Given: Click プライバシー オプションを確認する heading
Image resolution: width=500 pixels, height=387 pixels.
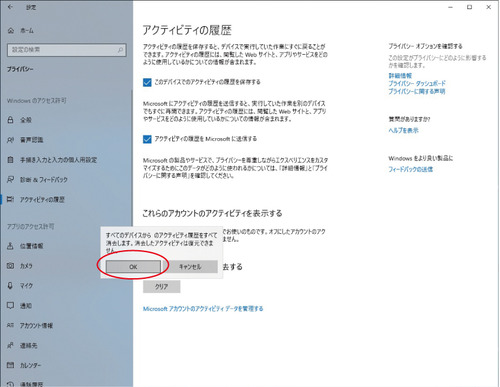Looking at the screenshot, I should pyautogui.click(x=425, y=46).
